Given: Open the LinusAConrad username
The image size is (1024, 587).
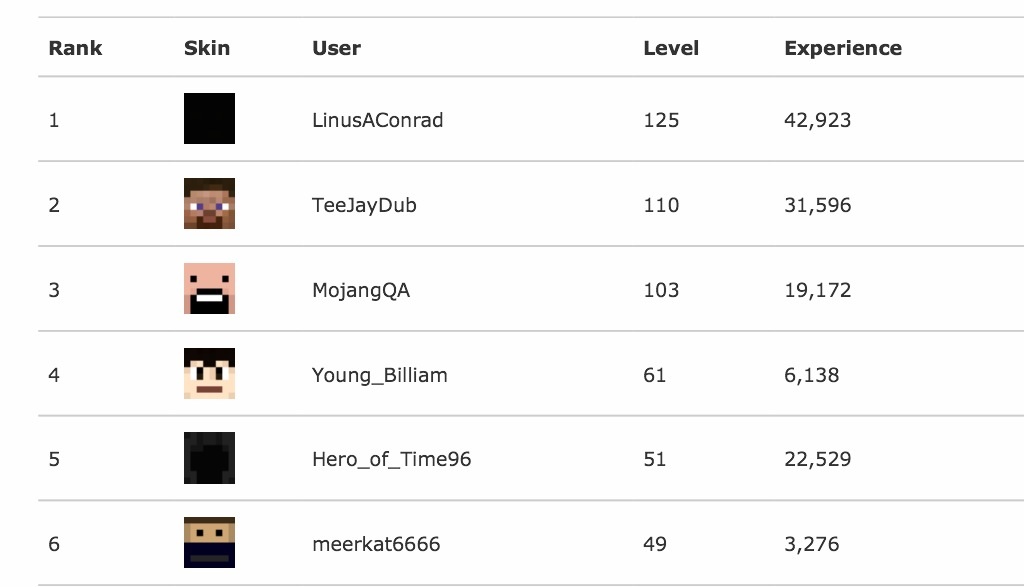Looking at the screenshot, I should pyautogui.click(x=377, y=120).
